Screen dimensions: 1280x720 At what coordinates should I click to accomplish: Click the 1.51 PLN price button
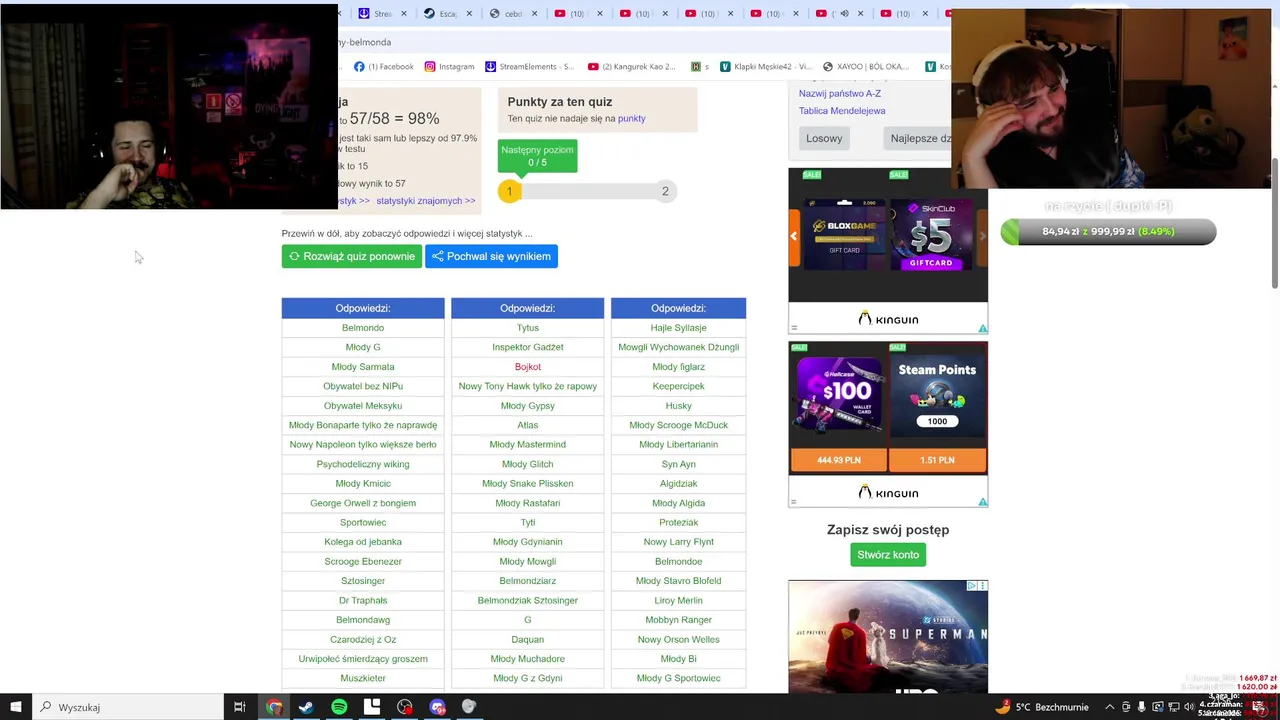(x=937, y=460)
